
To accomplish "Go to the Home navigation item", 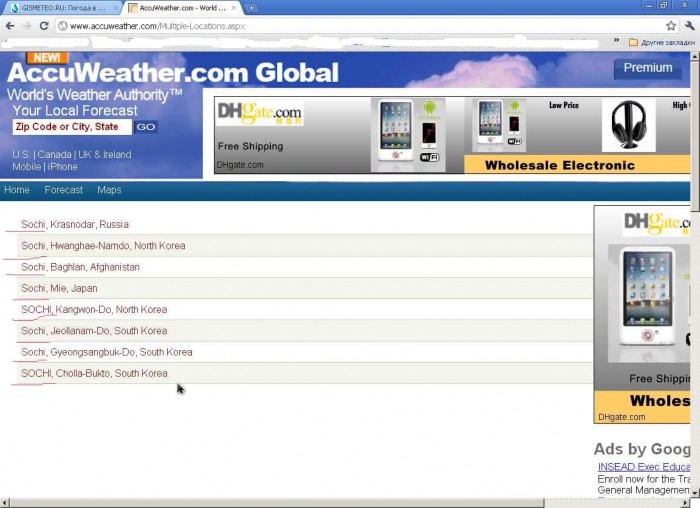I will (17, 190).
